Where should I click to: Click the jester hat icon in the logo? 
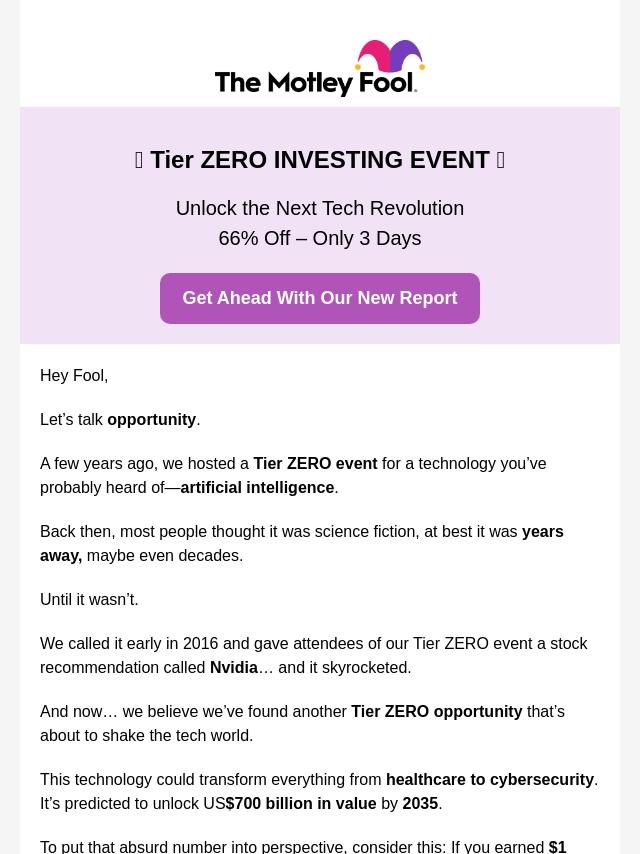tap(390, 56)
